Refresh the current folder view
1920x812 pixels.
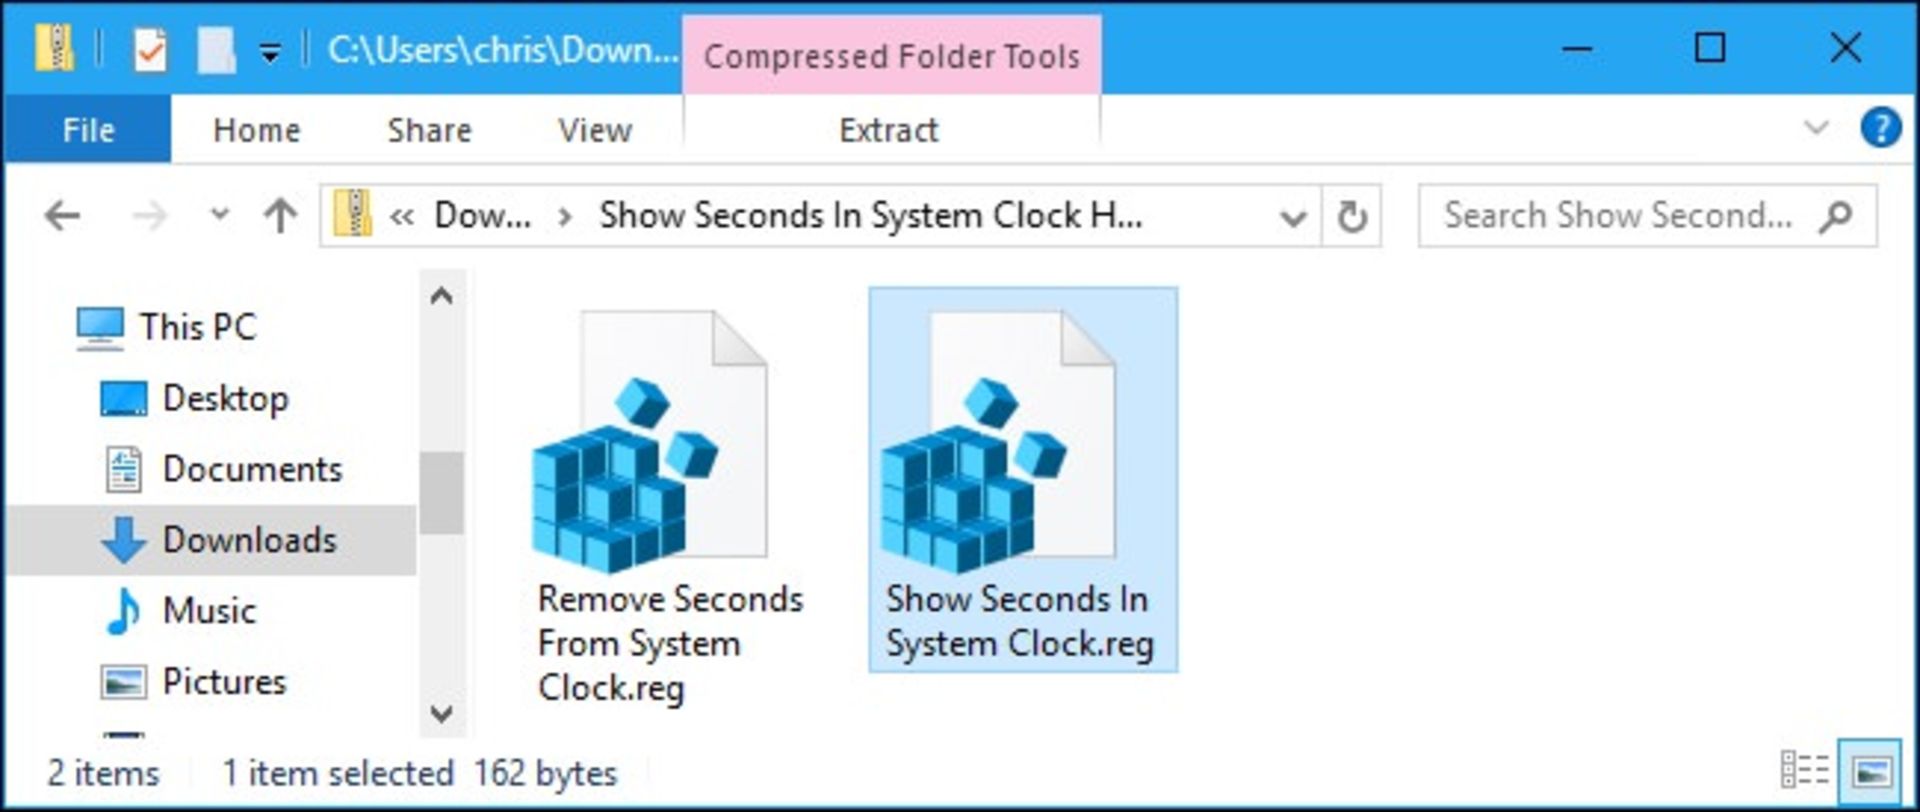1352,216
